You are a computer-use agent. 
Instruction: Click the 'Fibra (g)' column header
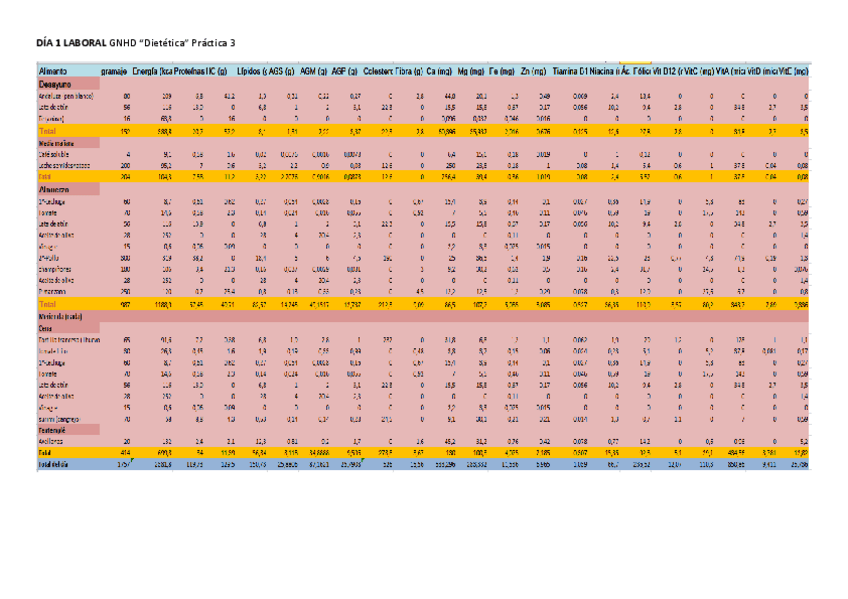(x=408, y=71)
